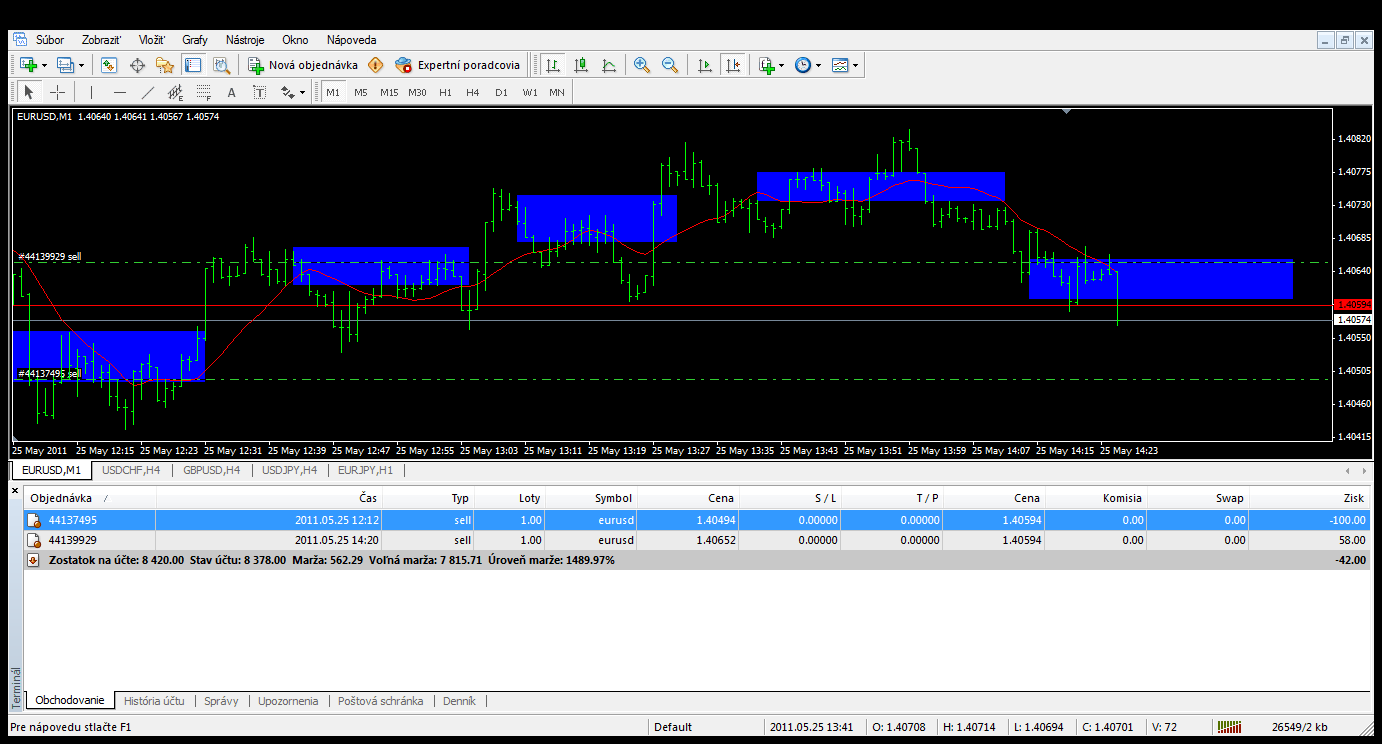Open the Nástroje menu
This screenshot has width=1382, height=744.
click(x=245, y=40)
